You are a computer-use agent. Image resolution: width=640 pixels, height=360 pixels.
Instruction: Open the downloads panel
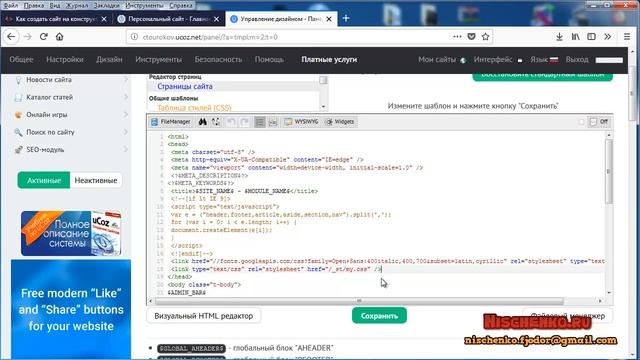pos(560,37)
